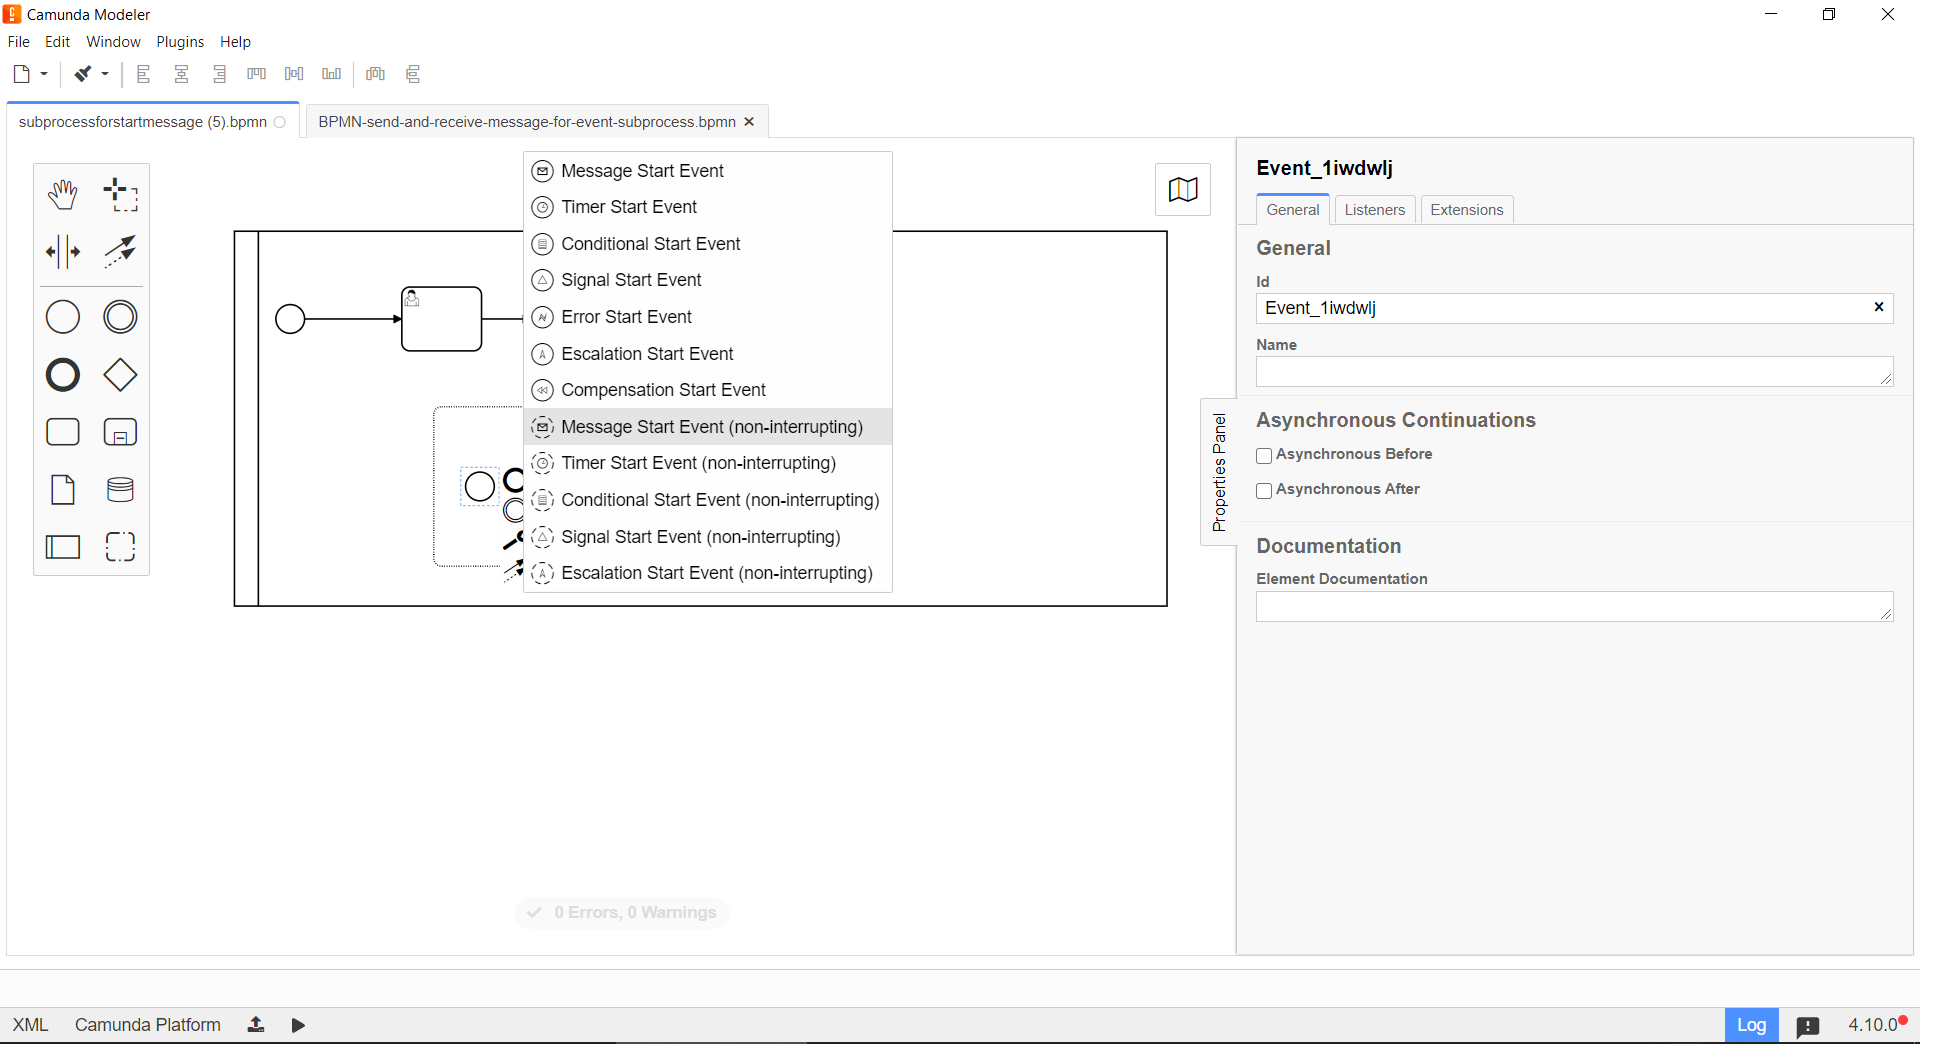Screen dimensions: 1936x1044
Task: Create a data store reference
Action: (120, 489)
